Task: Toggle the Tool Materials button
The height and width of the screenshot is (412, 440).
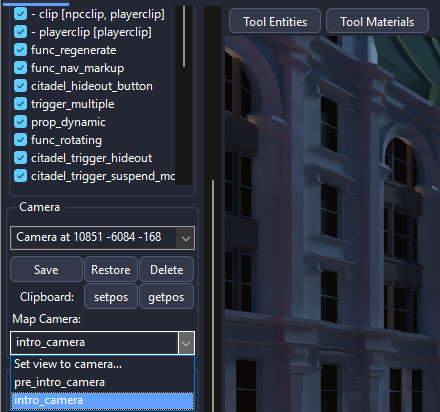Action: (x=377, y=22)
